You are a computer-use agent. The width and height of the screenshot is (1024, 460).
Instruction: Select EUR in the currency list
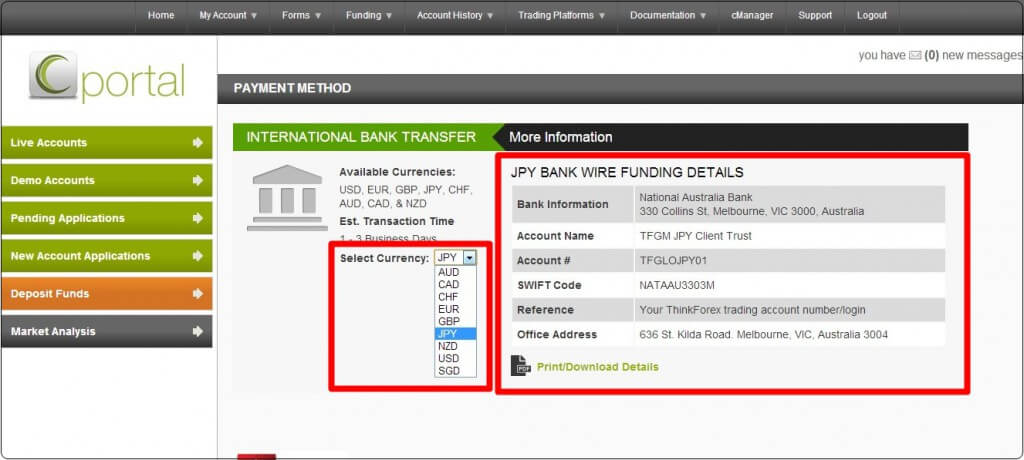click(x=456, y=309)
